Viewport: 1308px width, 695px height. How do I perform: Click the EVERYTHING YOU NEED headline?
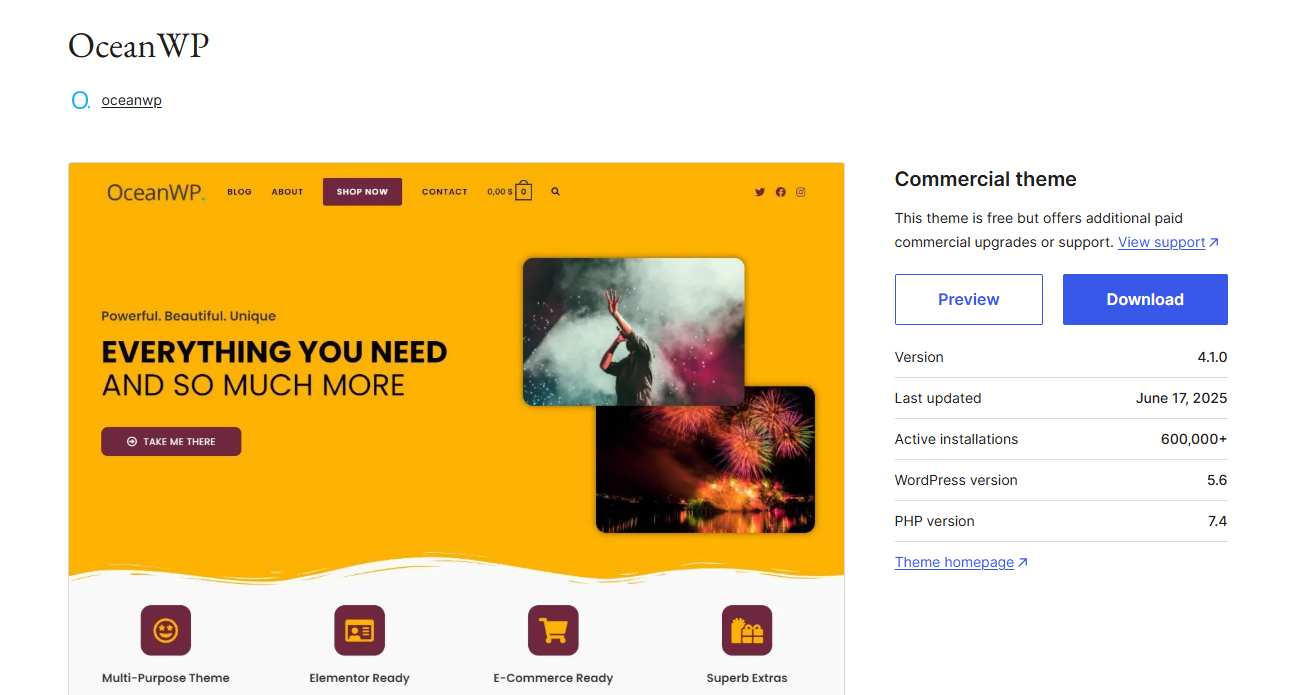tap(274, 352)
